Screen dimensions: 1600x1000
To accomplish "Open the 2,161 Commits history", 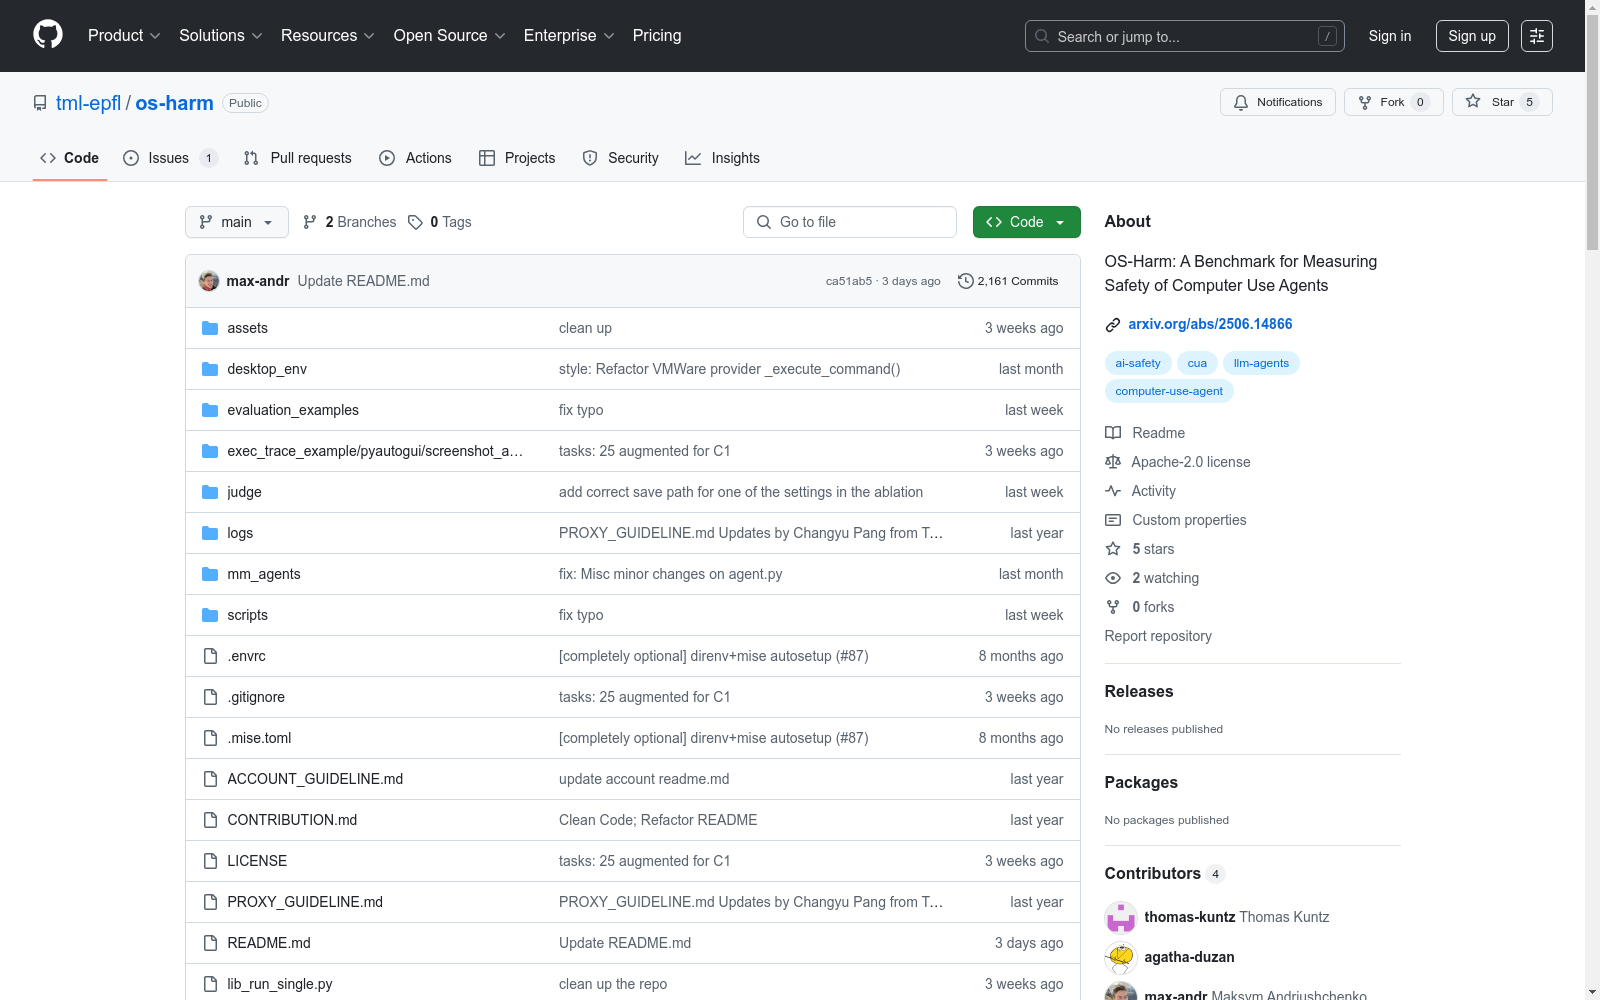I will pyautogui.click(x=1008, y=281).
